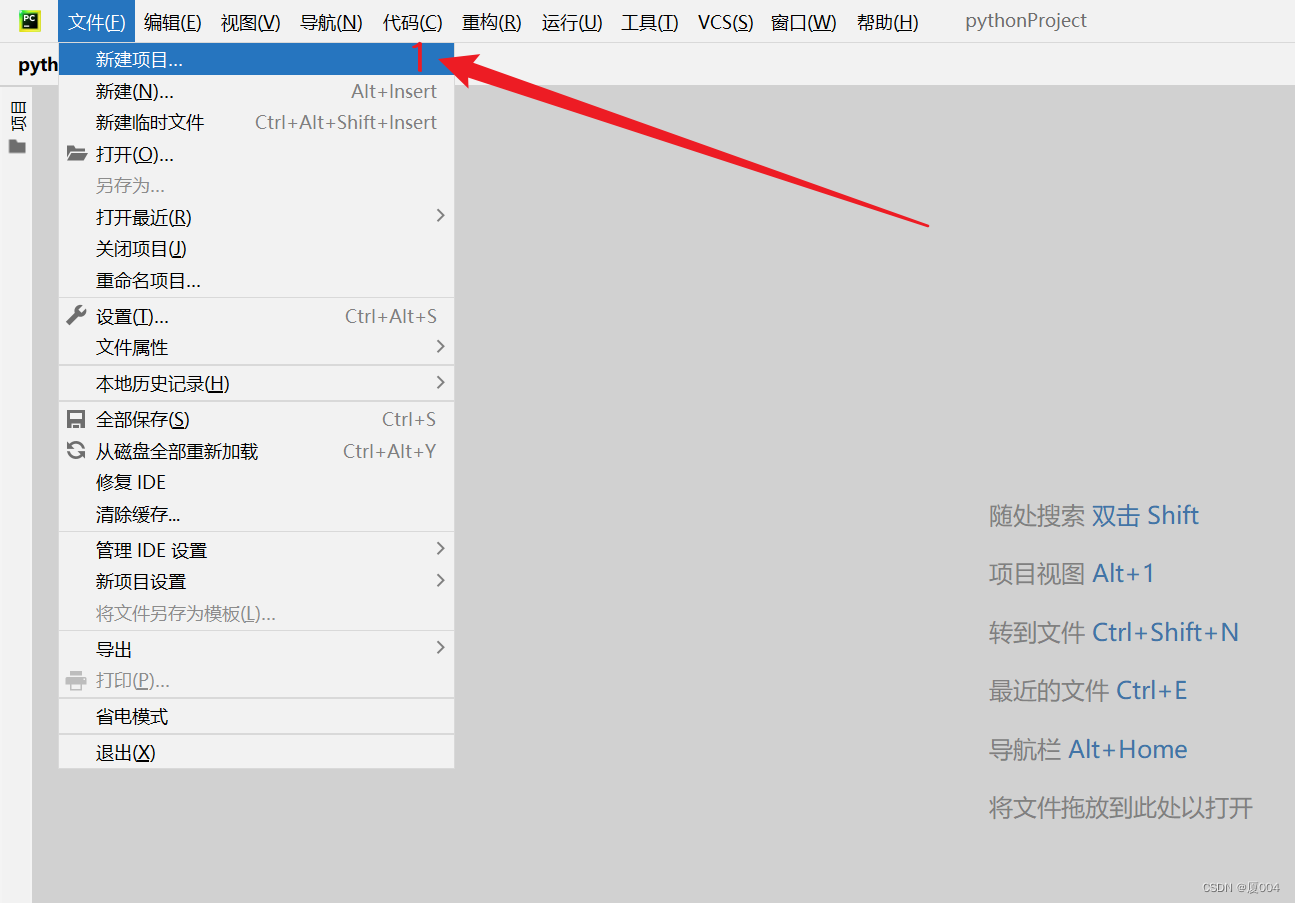Screen dimensions: 1295x903
Task: Select 全部保存(S) menu entry
Action: click(256, 419)
